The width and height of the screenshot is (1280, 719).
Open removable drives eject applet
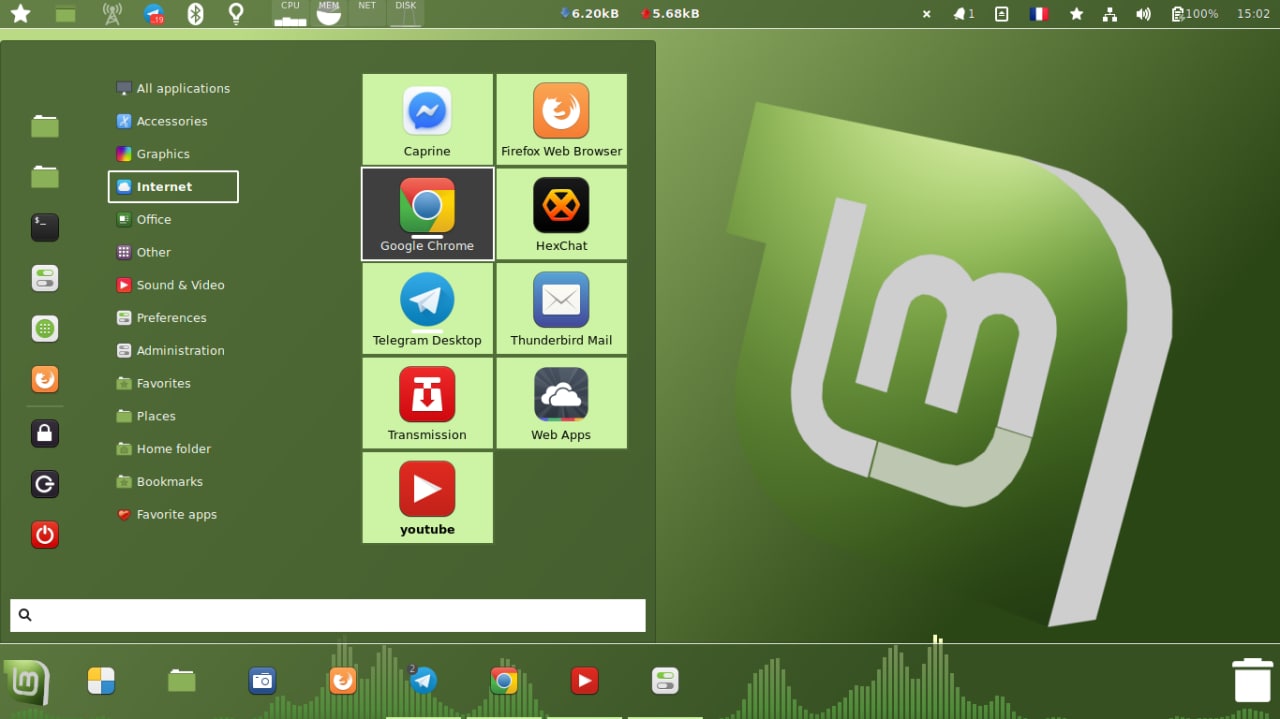pyautogui.click(x=1001, y=14)
